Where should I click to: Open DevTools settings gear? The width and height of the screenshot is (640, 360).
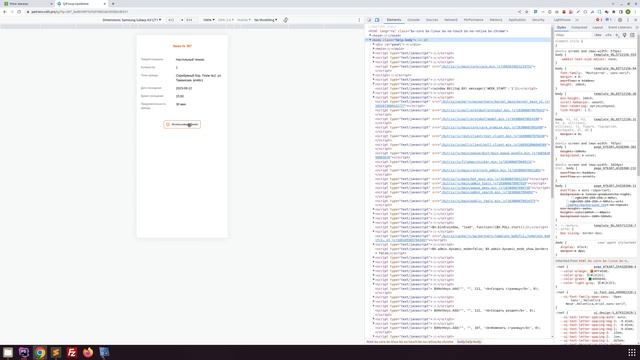pos(620,20)
